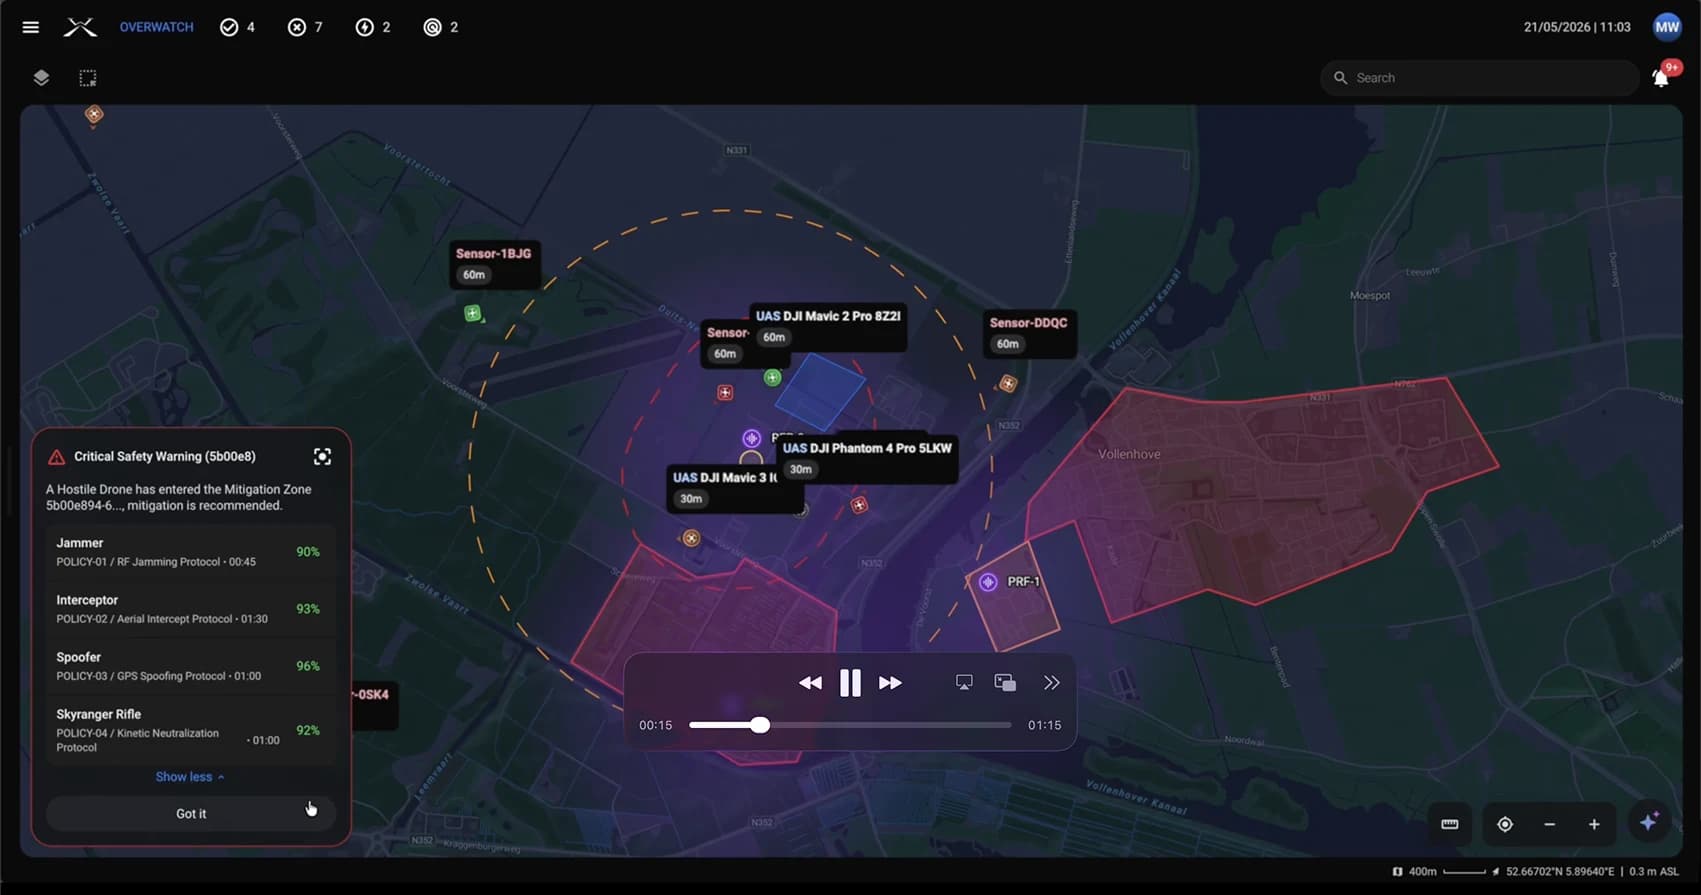The image size is (1701, 895).
Task: Focus map on the critical warning target
Action: (322, 457)
